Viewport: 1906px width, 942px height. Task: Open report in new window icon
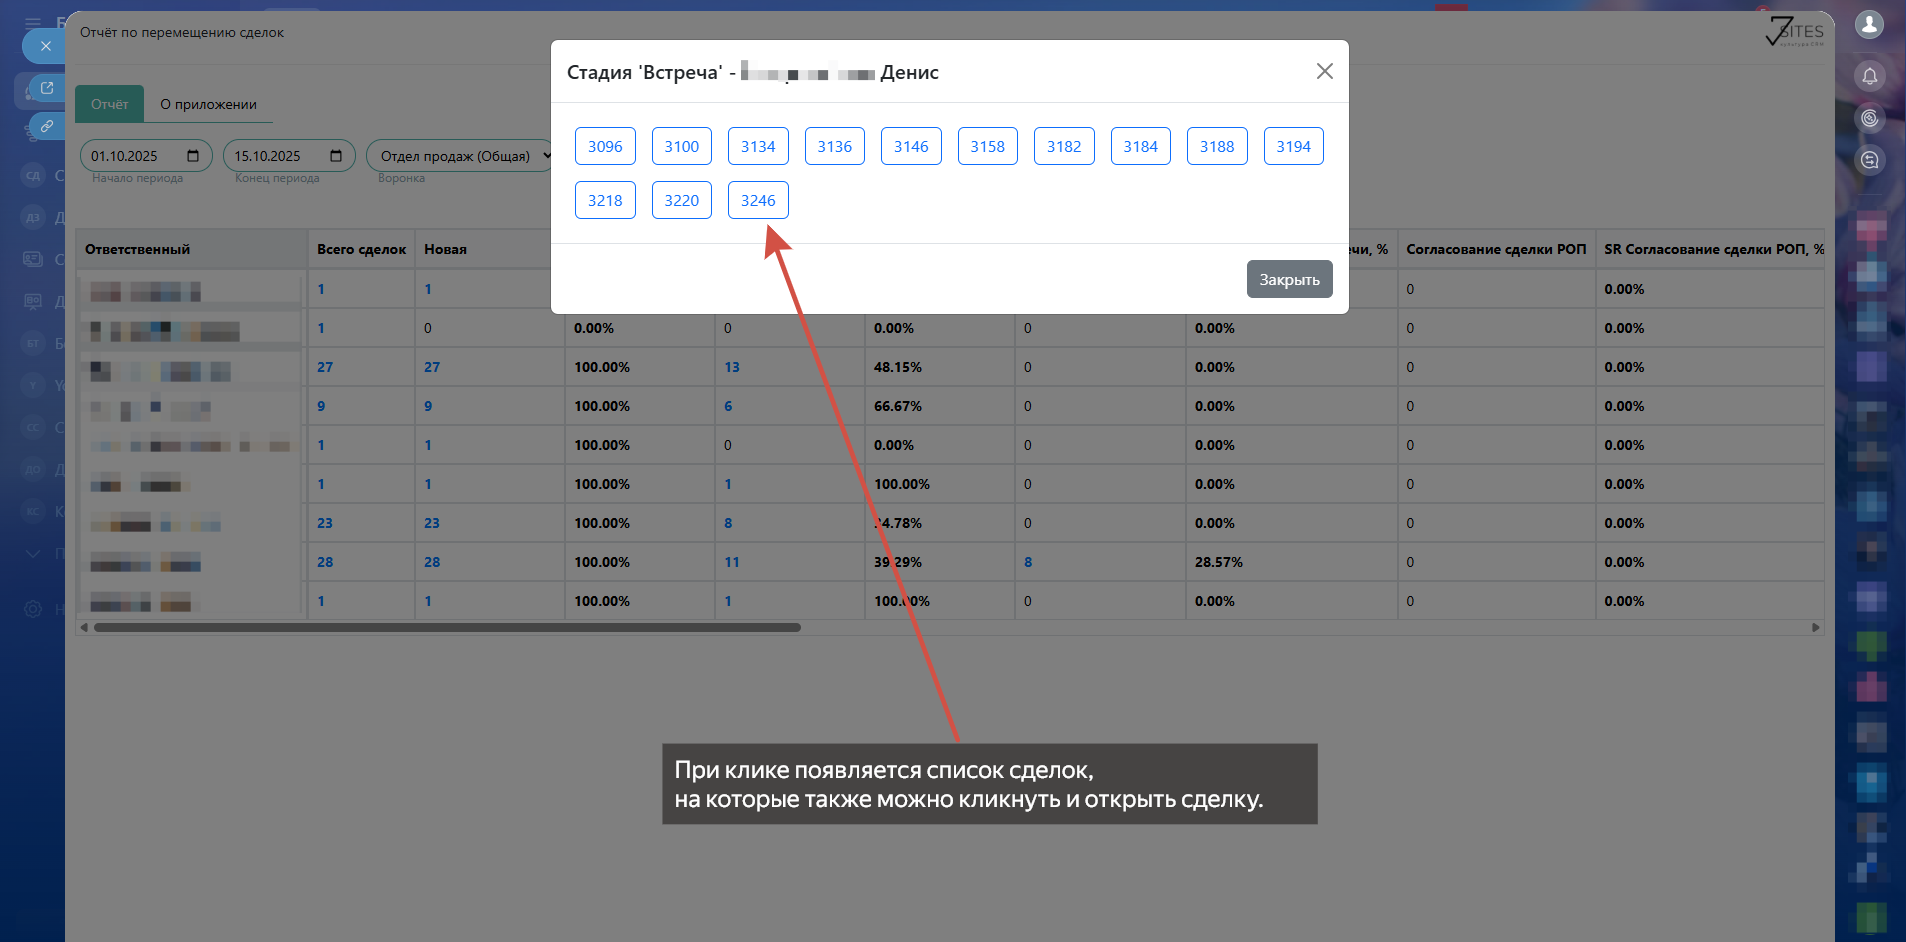47,88
